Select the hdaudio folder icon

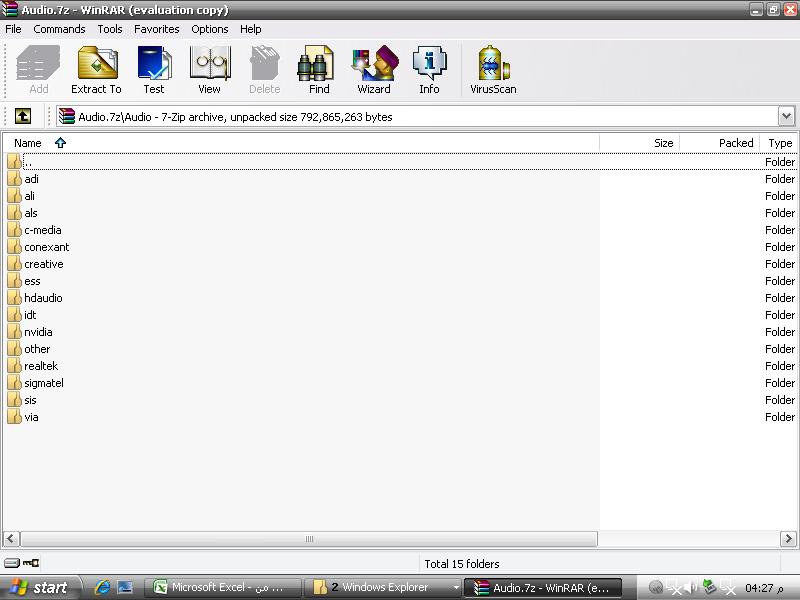(x=15, y=297)
